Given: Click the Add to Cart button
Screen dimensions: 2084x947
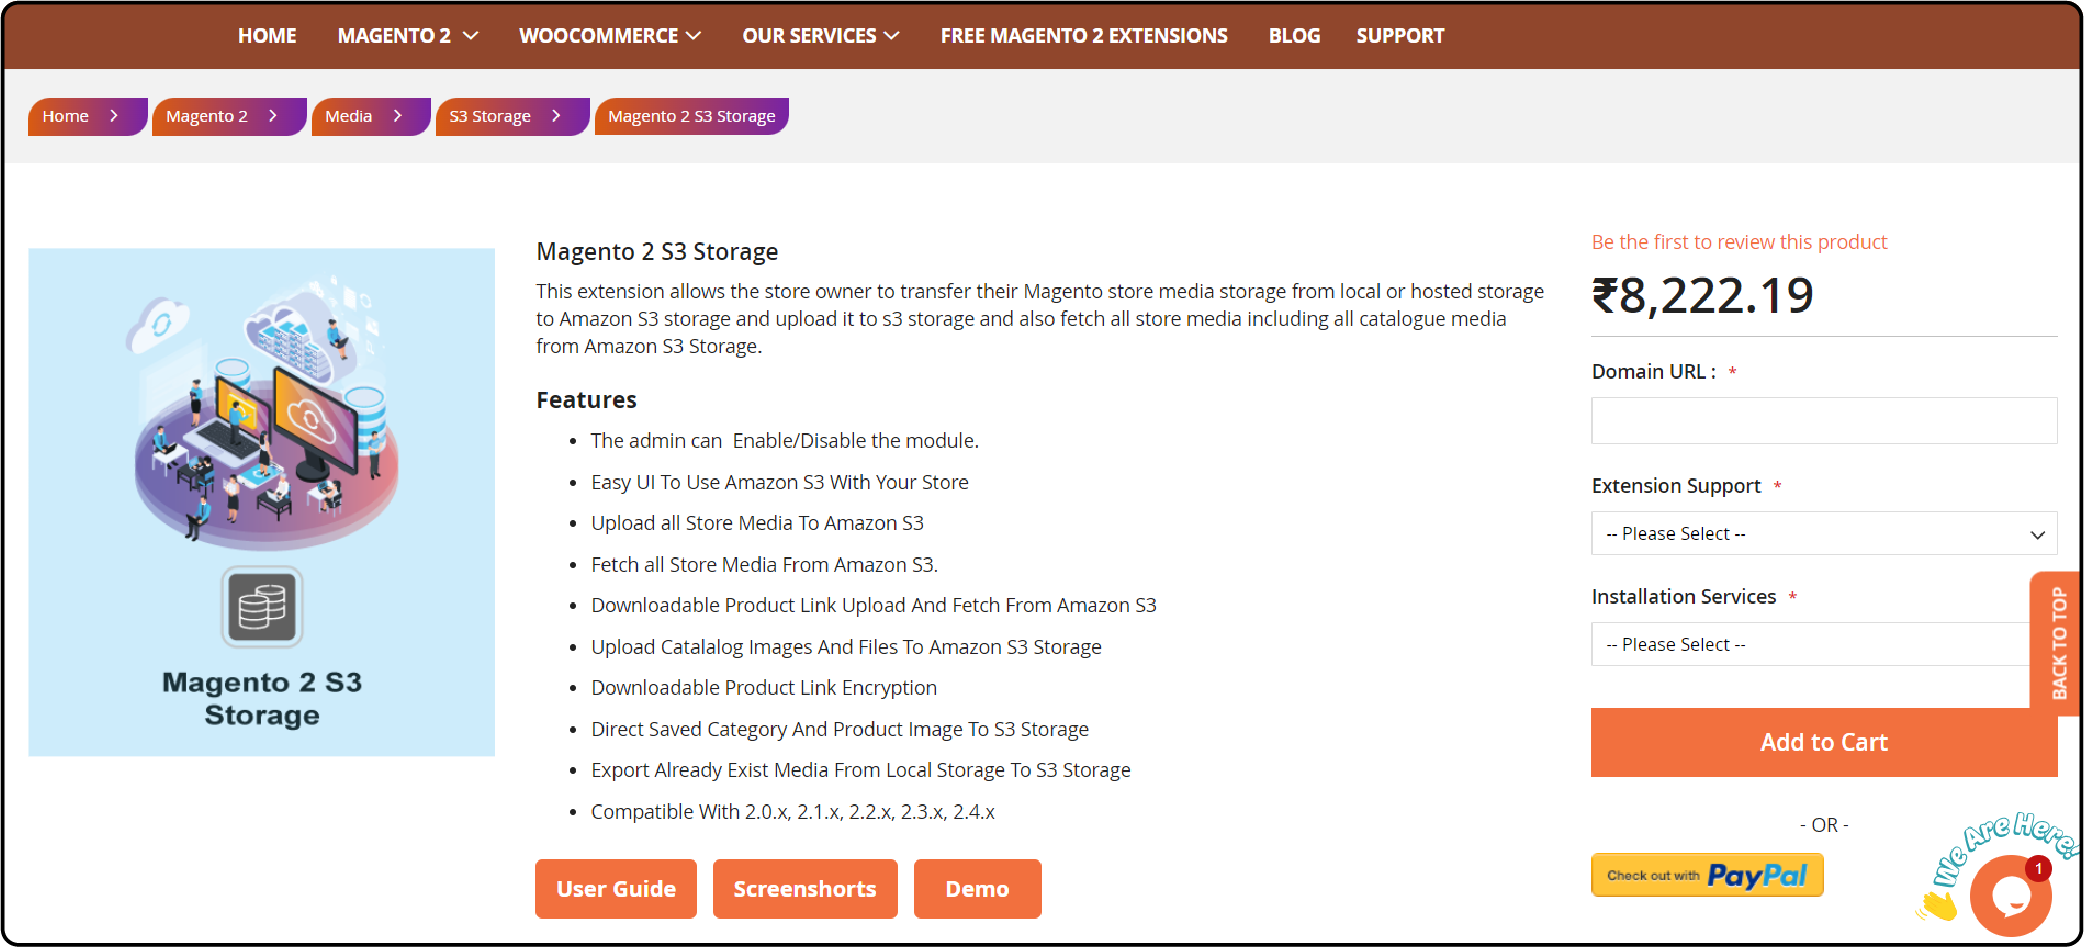Looking at the screenshot, I should (1824, 742).
